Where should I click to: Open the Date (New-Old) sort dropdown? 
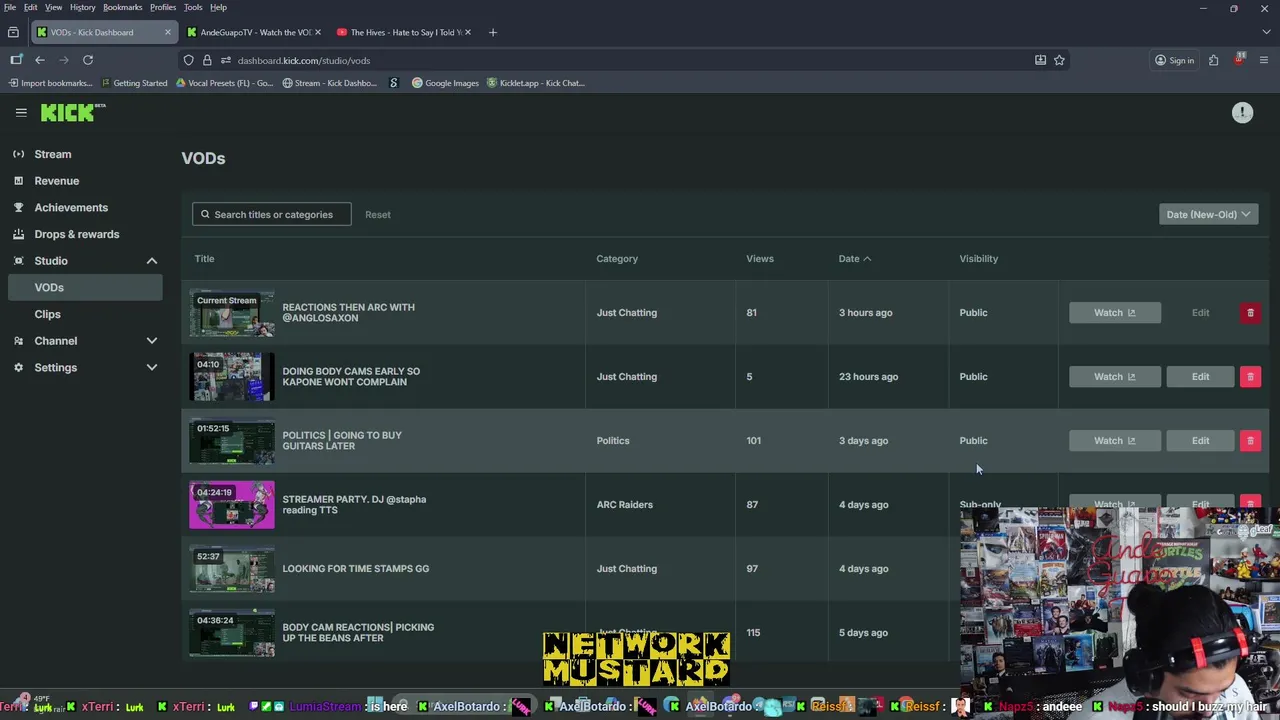[1208, 214]
